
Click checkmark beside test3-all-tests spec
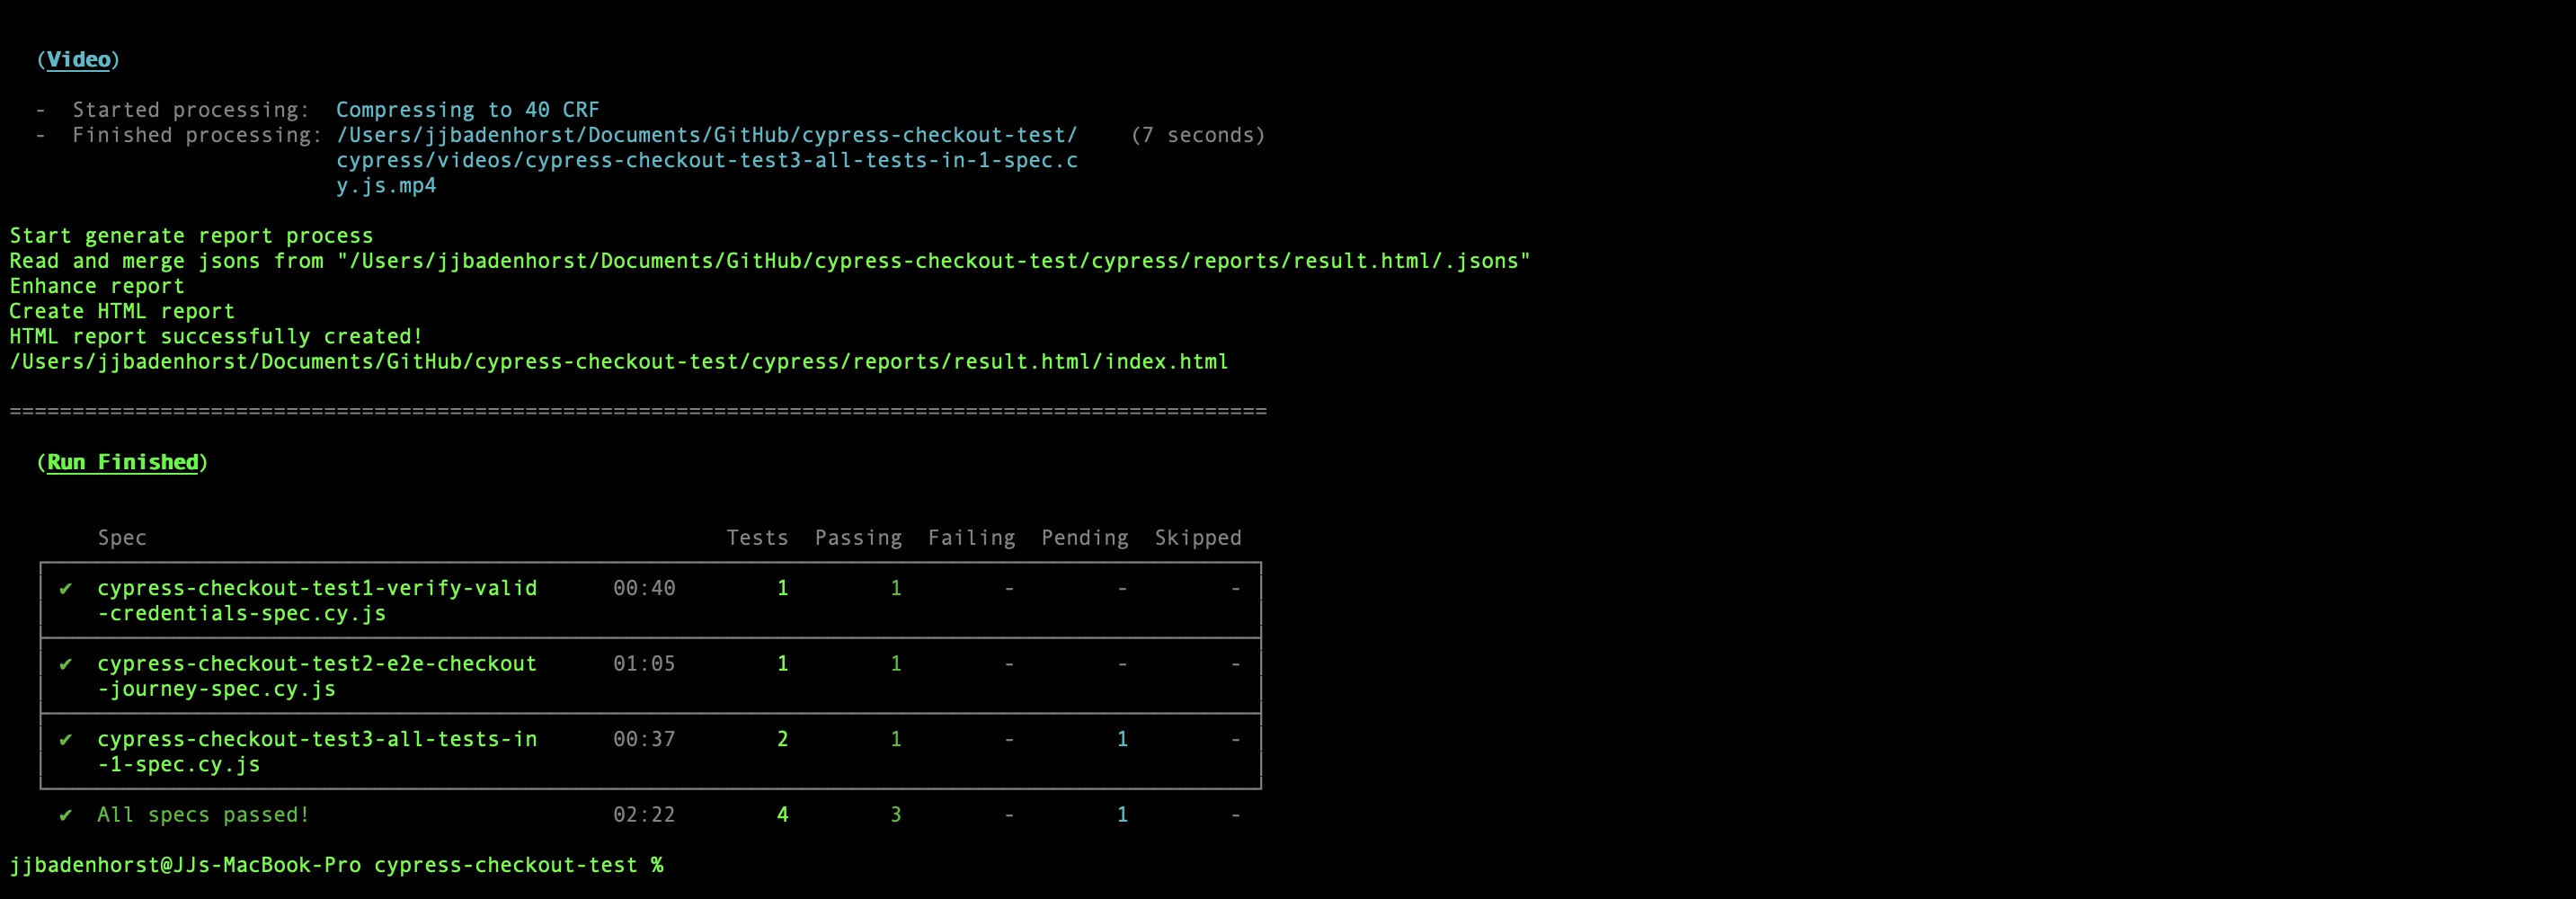pos(66,739)
